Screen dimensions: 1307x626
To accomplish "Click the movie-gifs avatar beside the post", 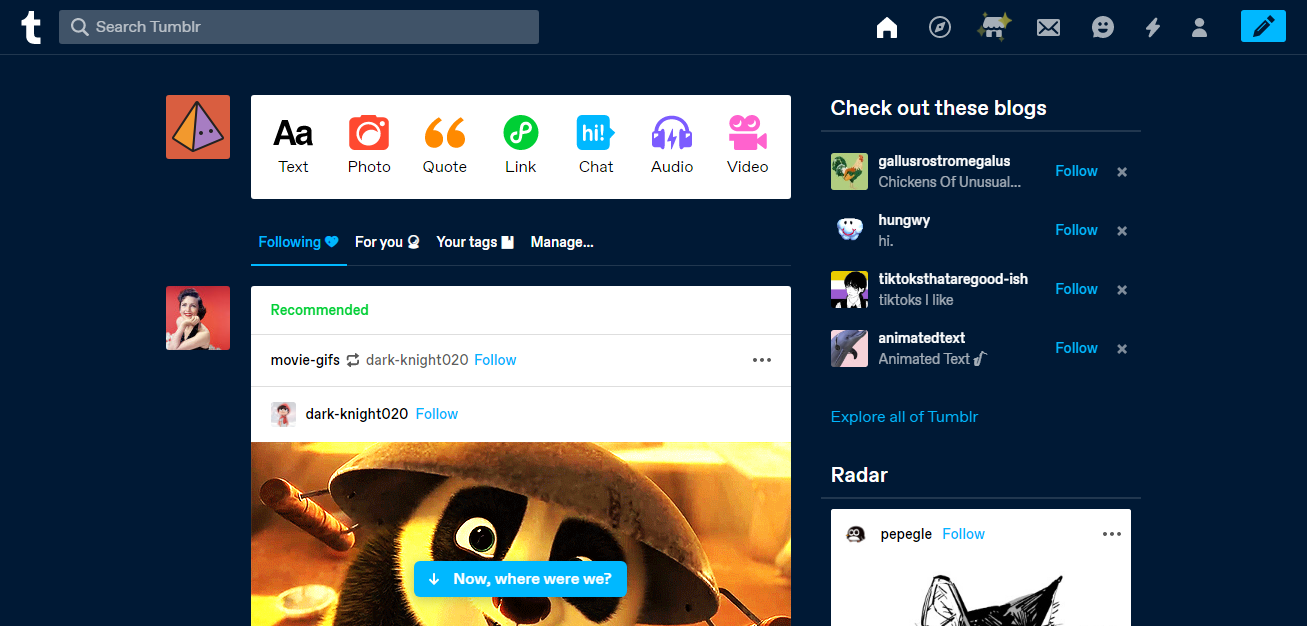I will coord(198,318).
